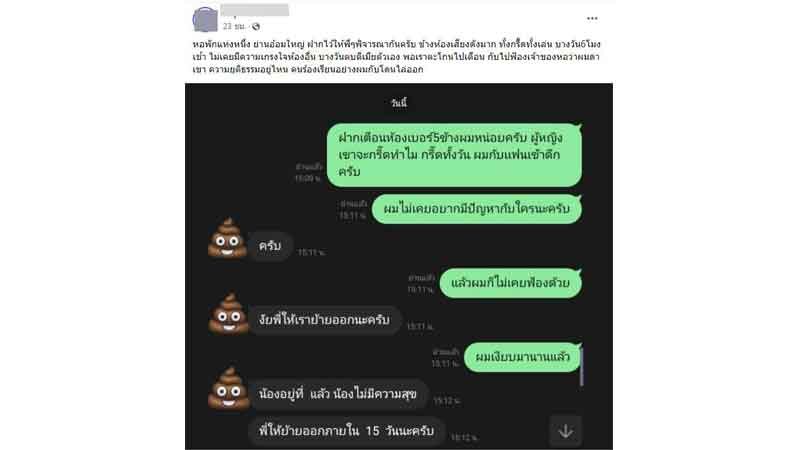800x450 pixels.
Task: Click the globe public audience icon
Action: (x=256, y=27)
